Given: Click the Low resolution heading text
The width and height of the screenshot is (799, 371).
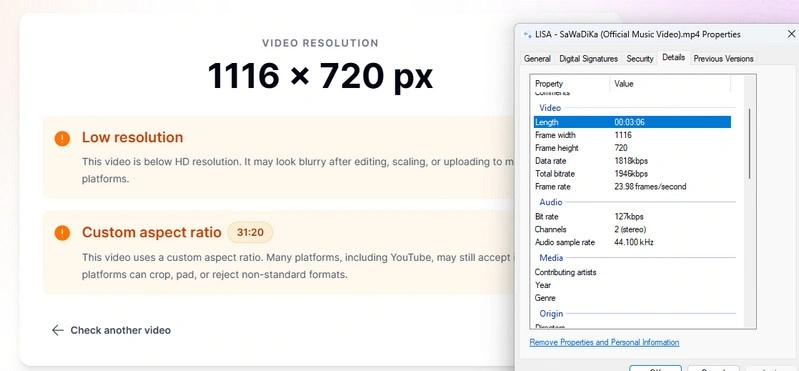Looking at the screenshot, I should pyautogui.click(x=132, y=138).
